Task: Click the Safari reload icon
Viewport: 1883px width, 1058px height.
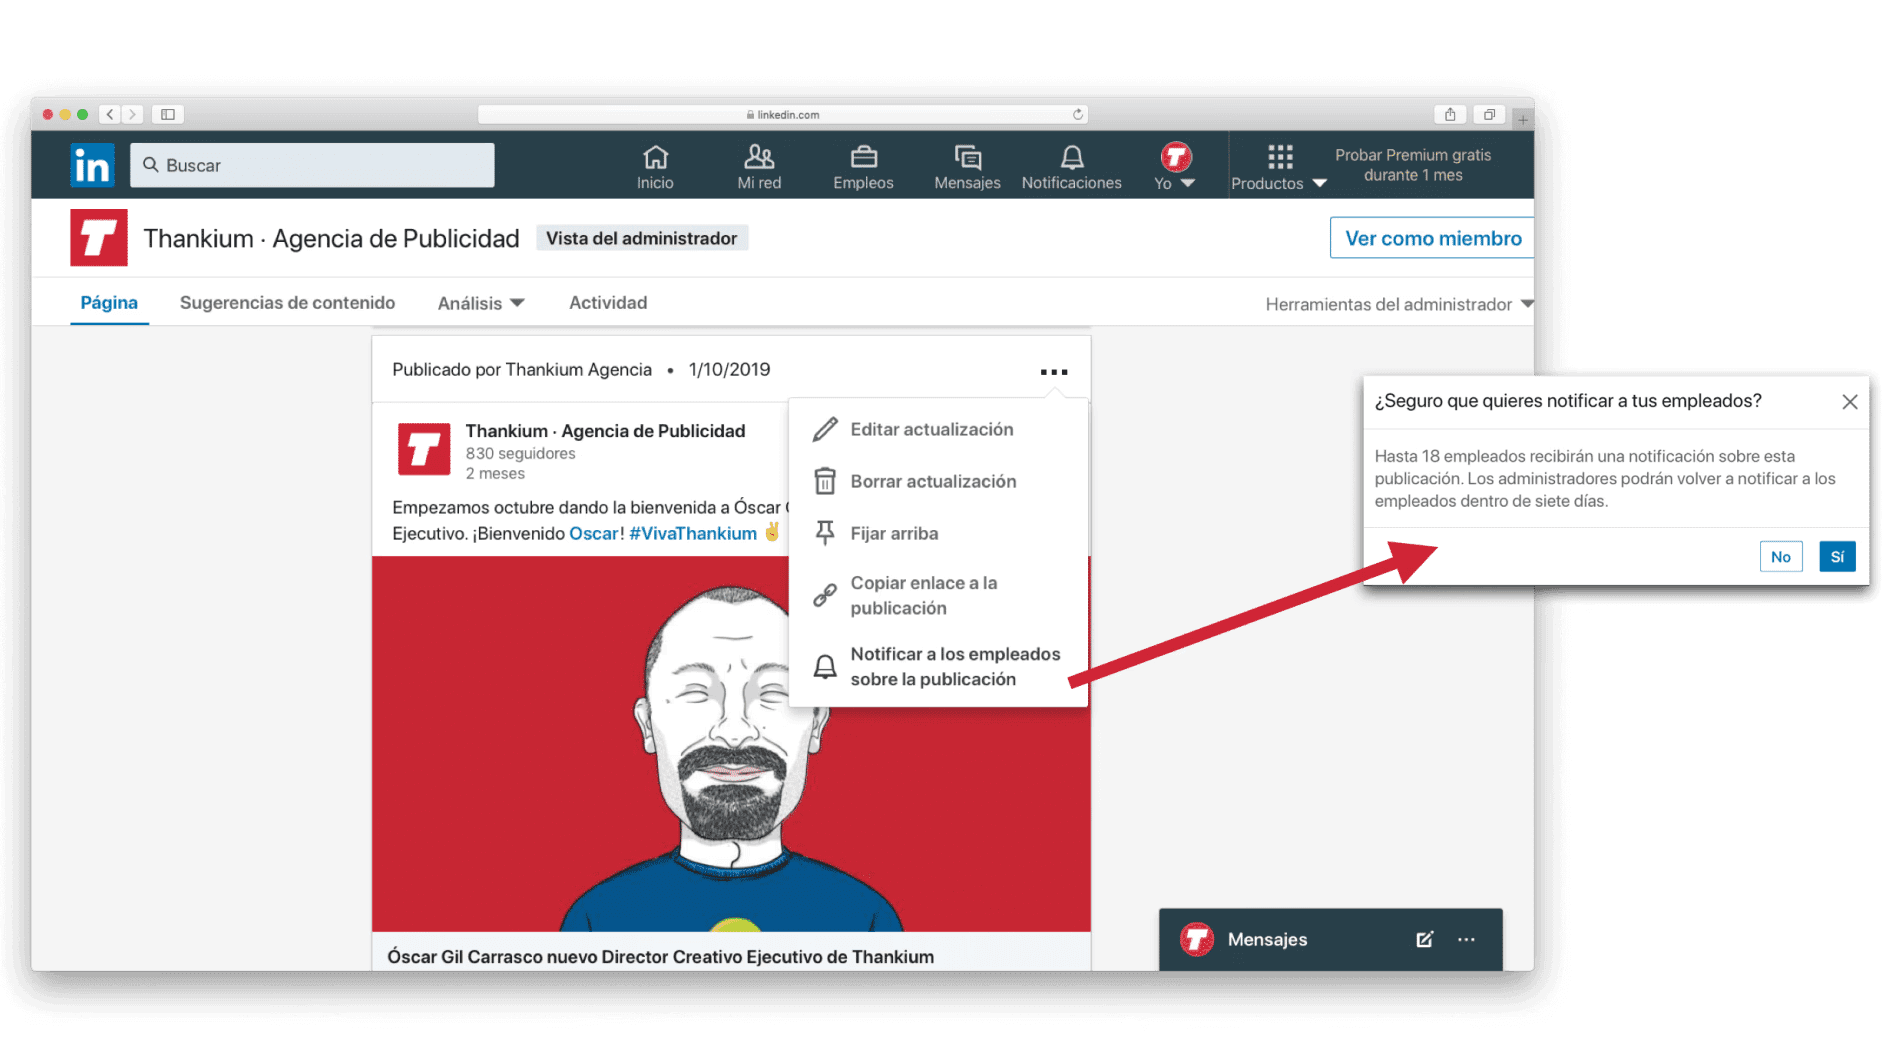Action: pos(1078,114)
